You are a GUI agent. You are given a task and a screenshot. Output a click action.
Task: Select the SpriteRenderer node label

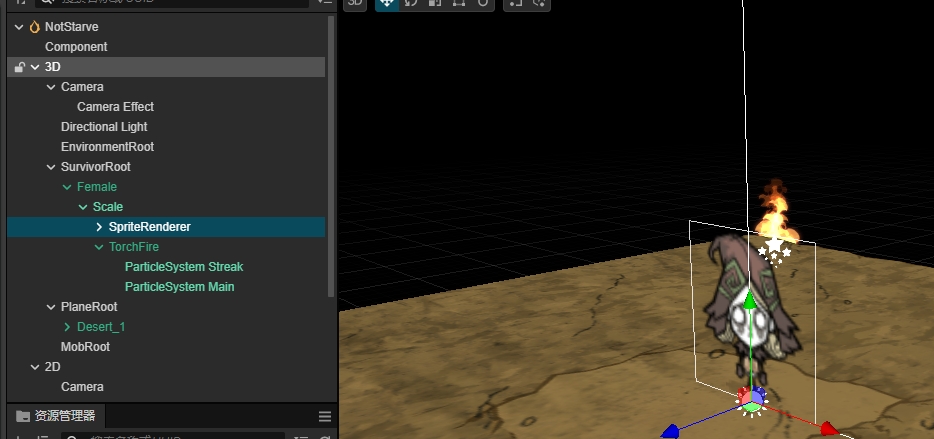tap(150, 227)
